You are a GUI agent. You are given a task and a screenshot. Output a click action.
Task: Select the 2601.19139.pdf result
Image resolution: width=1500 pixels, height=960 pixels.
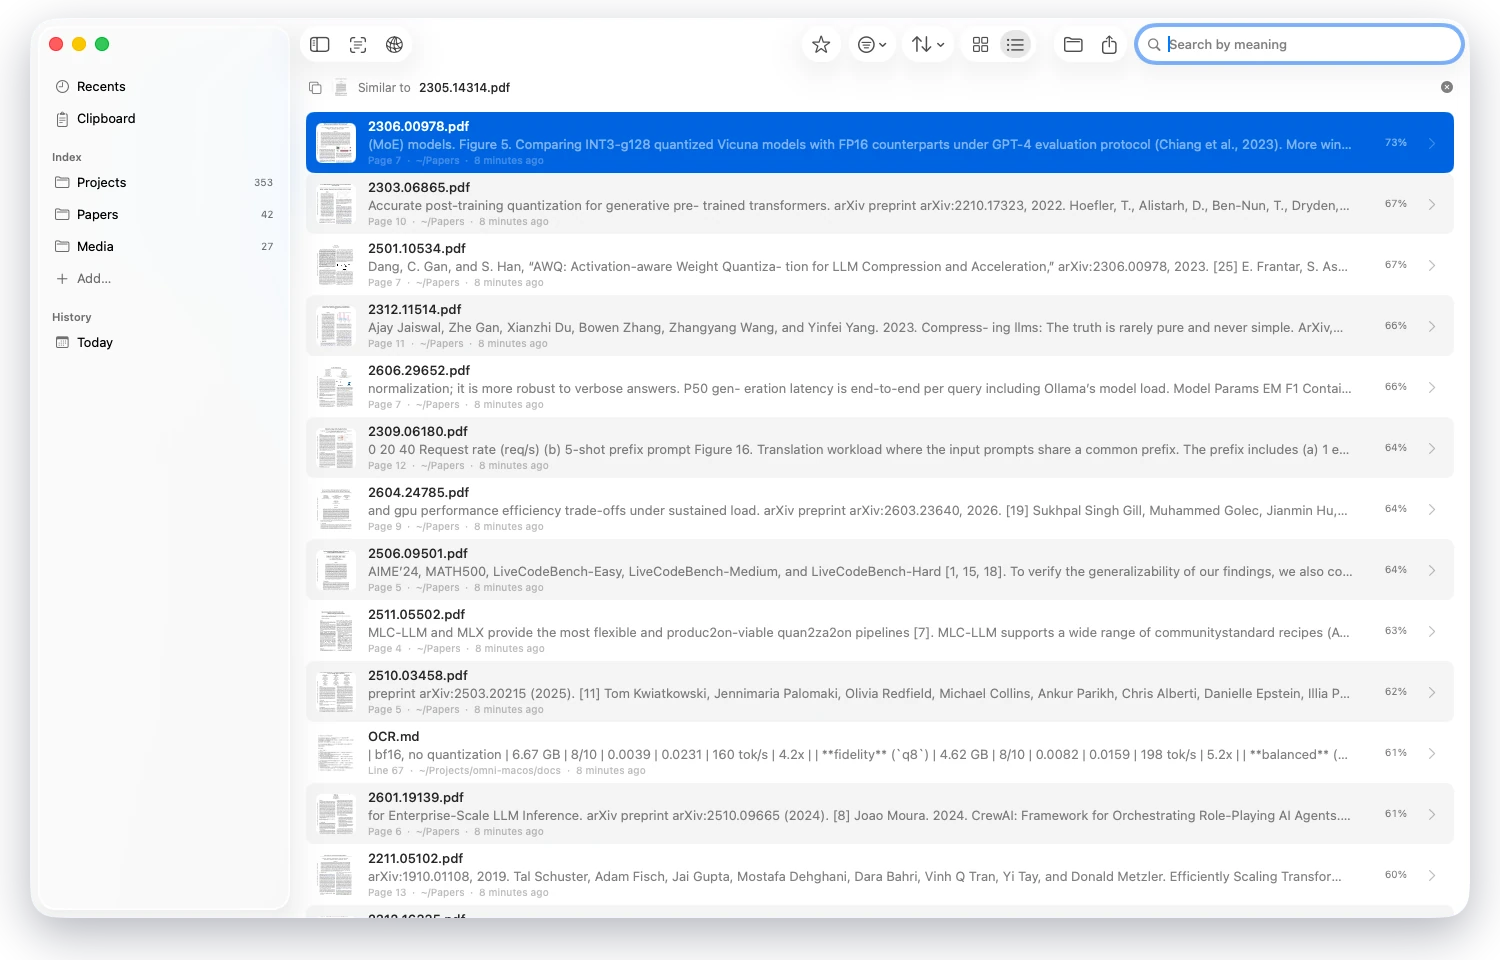880,814
